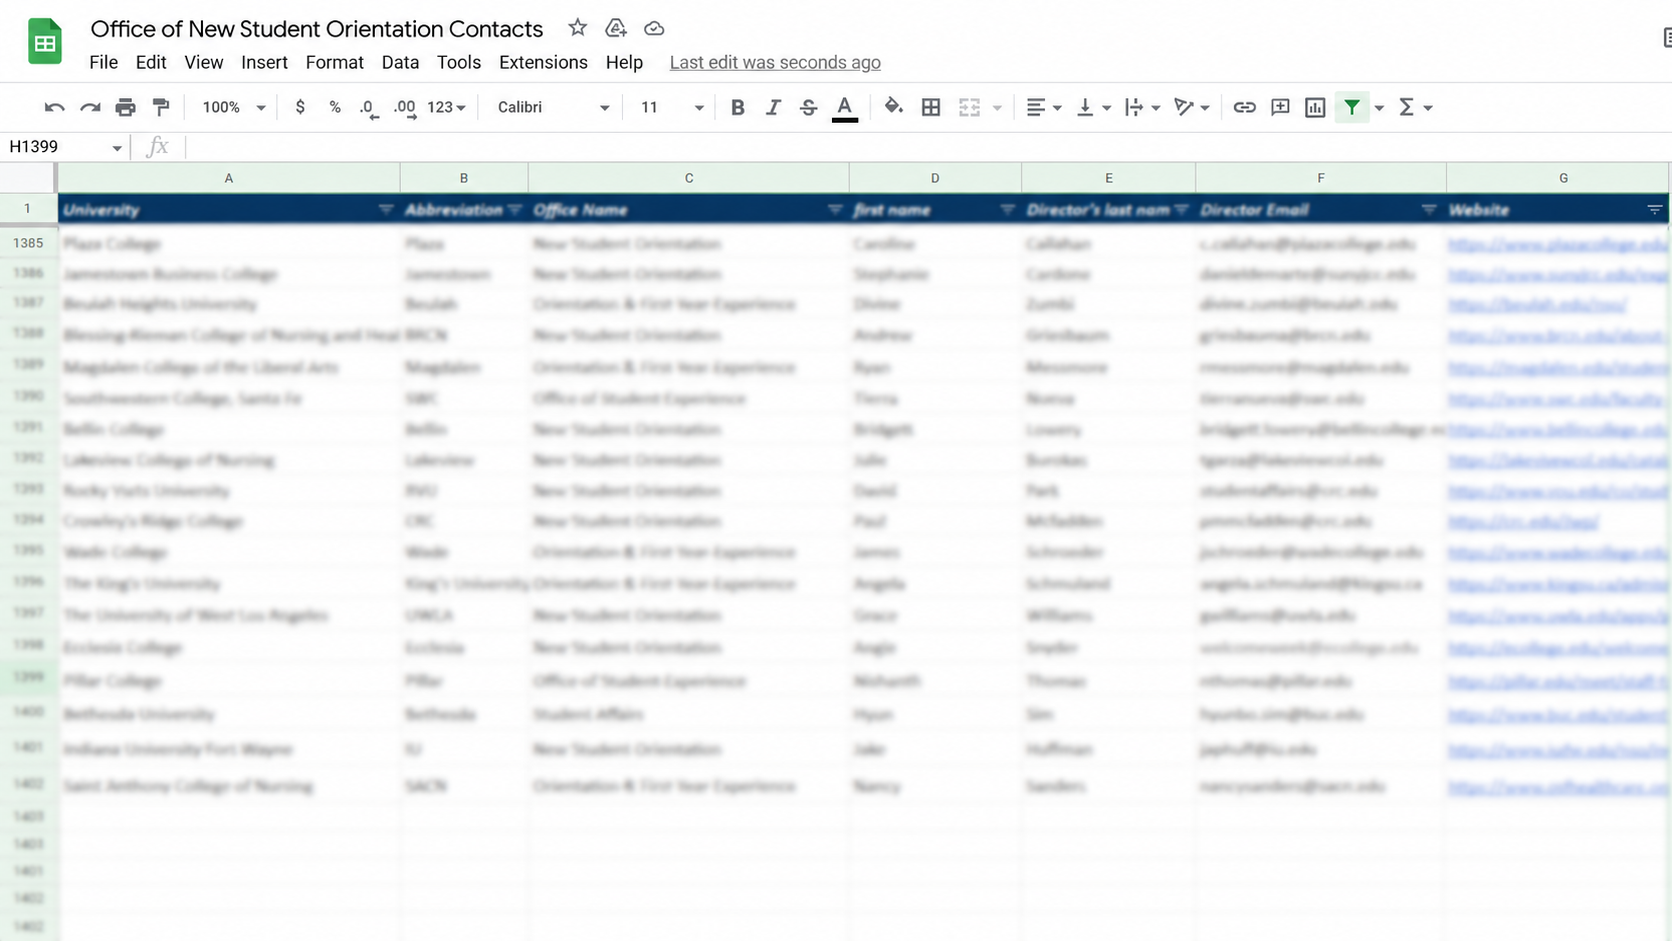1672x941 pixels.
Task: Click the Google Sheets home icon
Action: point(44,42)
